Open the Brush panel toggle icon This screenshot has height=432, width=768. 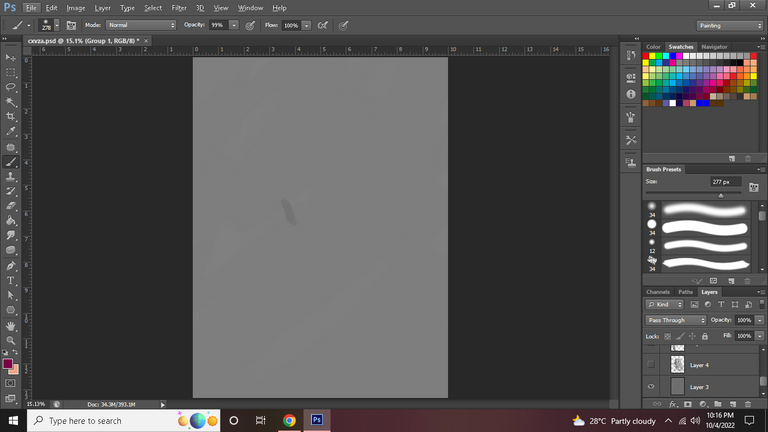[x=71, y=25]
